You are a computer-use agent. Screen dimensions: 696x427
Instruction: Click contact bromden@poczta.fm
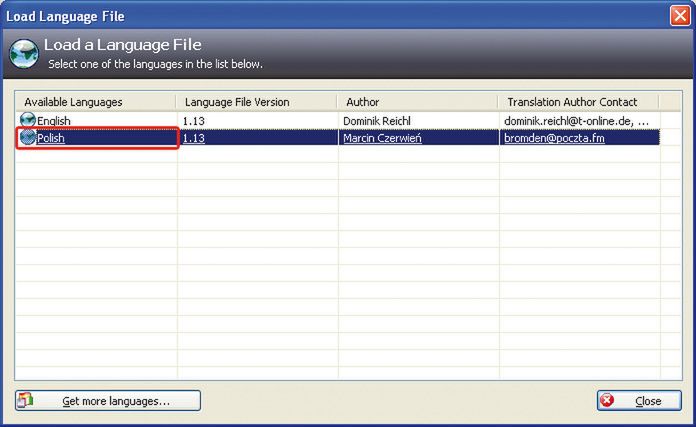coord(554,138)
